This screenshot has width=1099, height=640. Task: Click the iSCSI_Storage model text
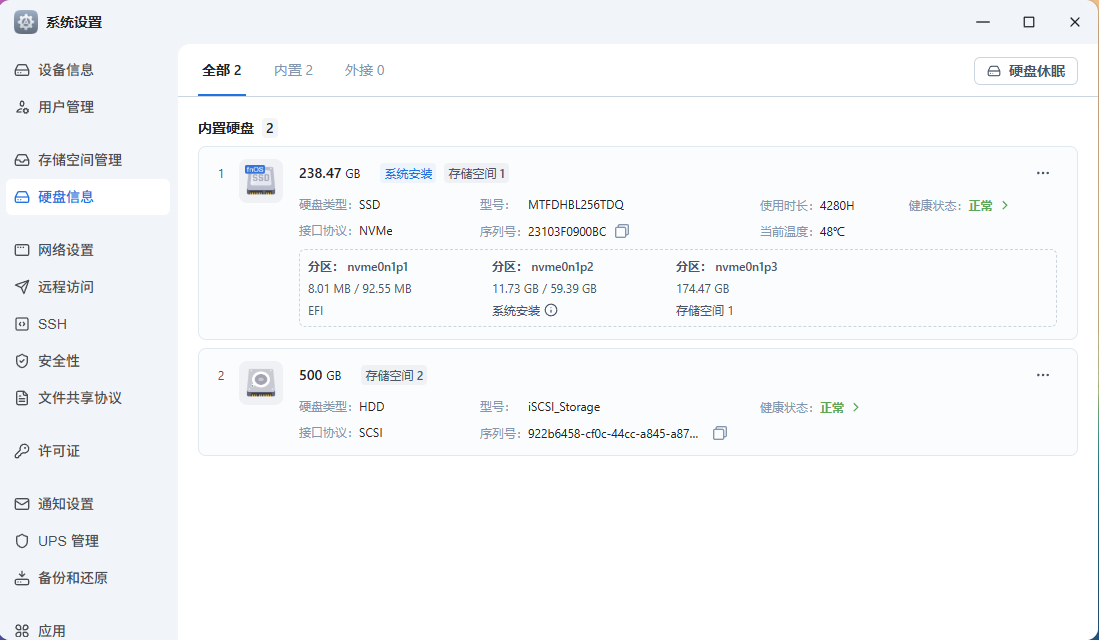click(564, 407)
